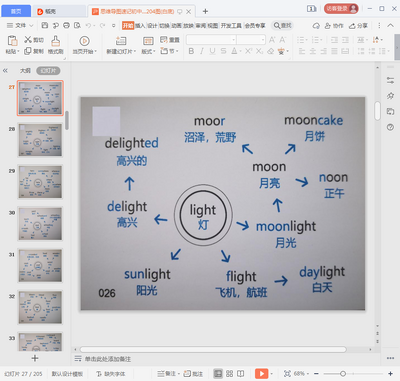
Task: Click the Print Preview icon
Action: (77, 25)
